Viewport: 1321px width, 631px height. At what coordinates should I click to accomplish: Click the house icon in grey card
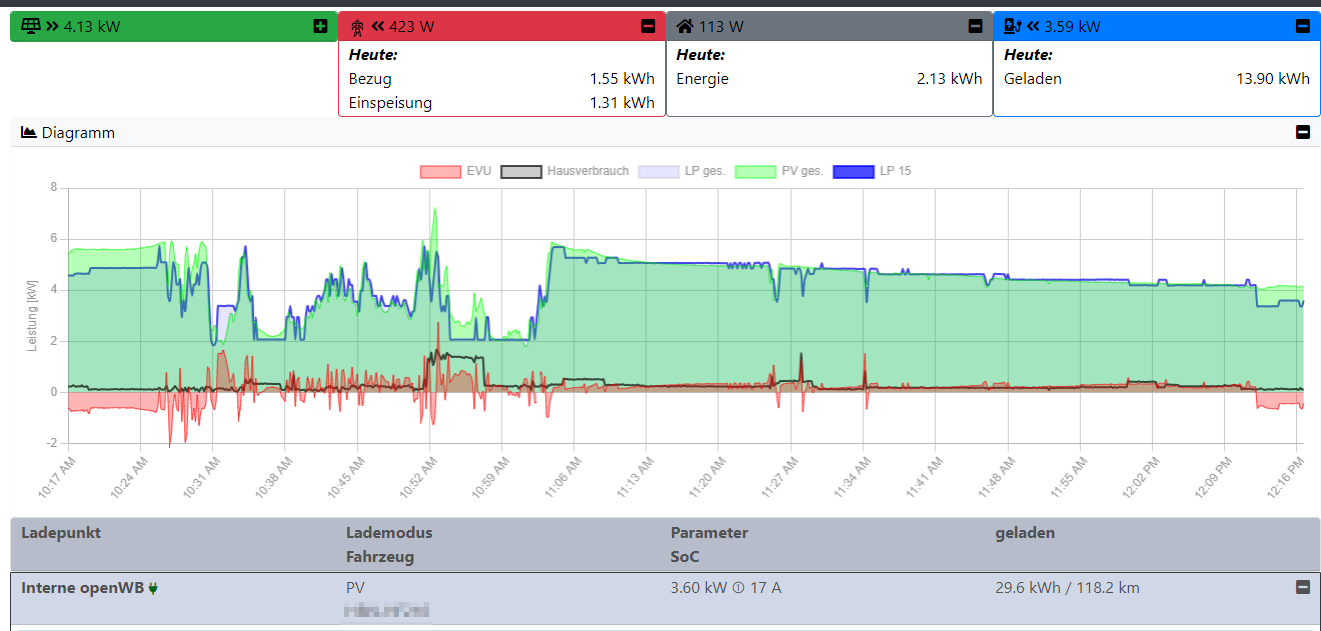click(x=685, y=26)
